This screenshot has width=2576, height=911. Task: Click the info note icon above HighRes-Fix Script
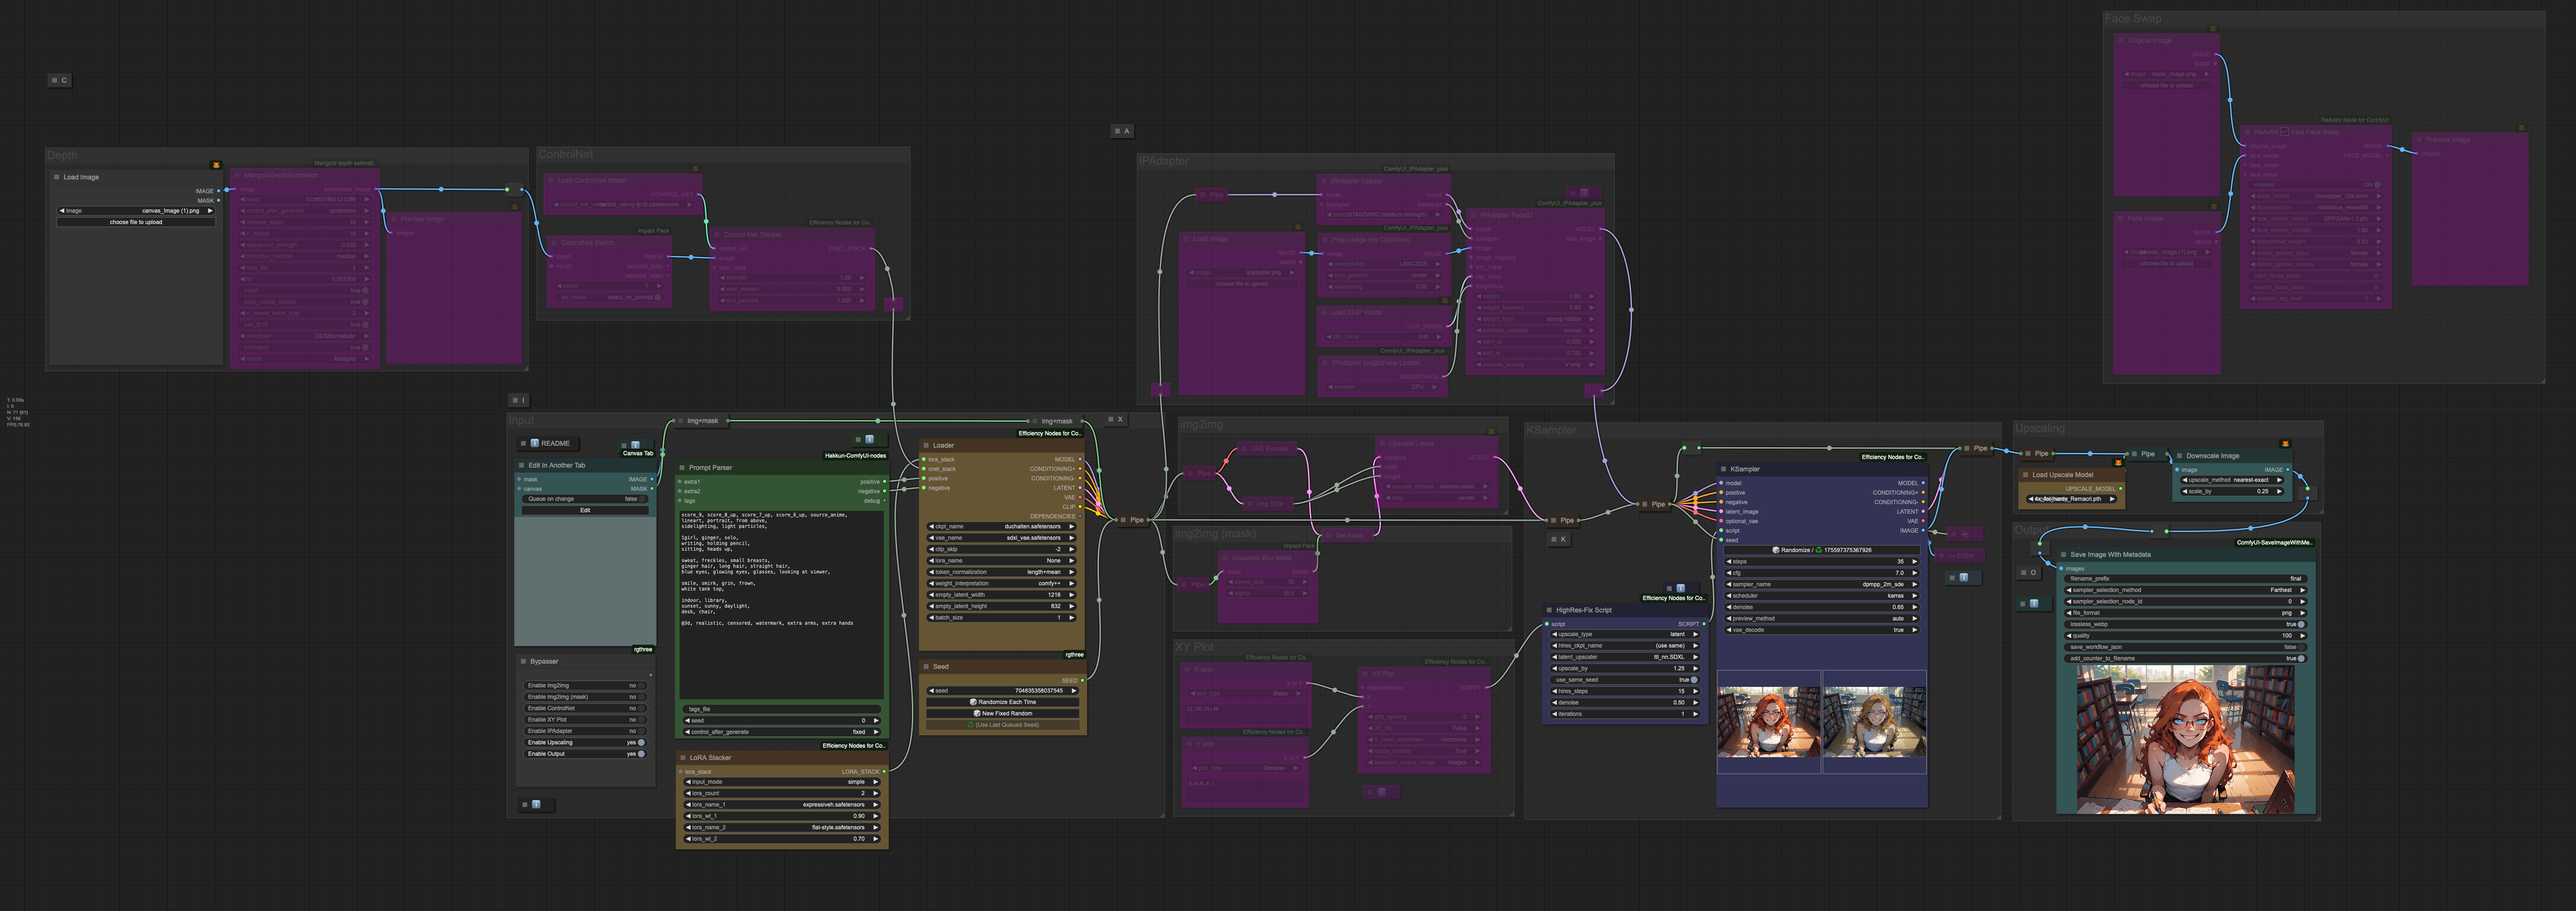coord(1680,588)
